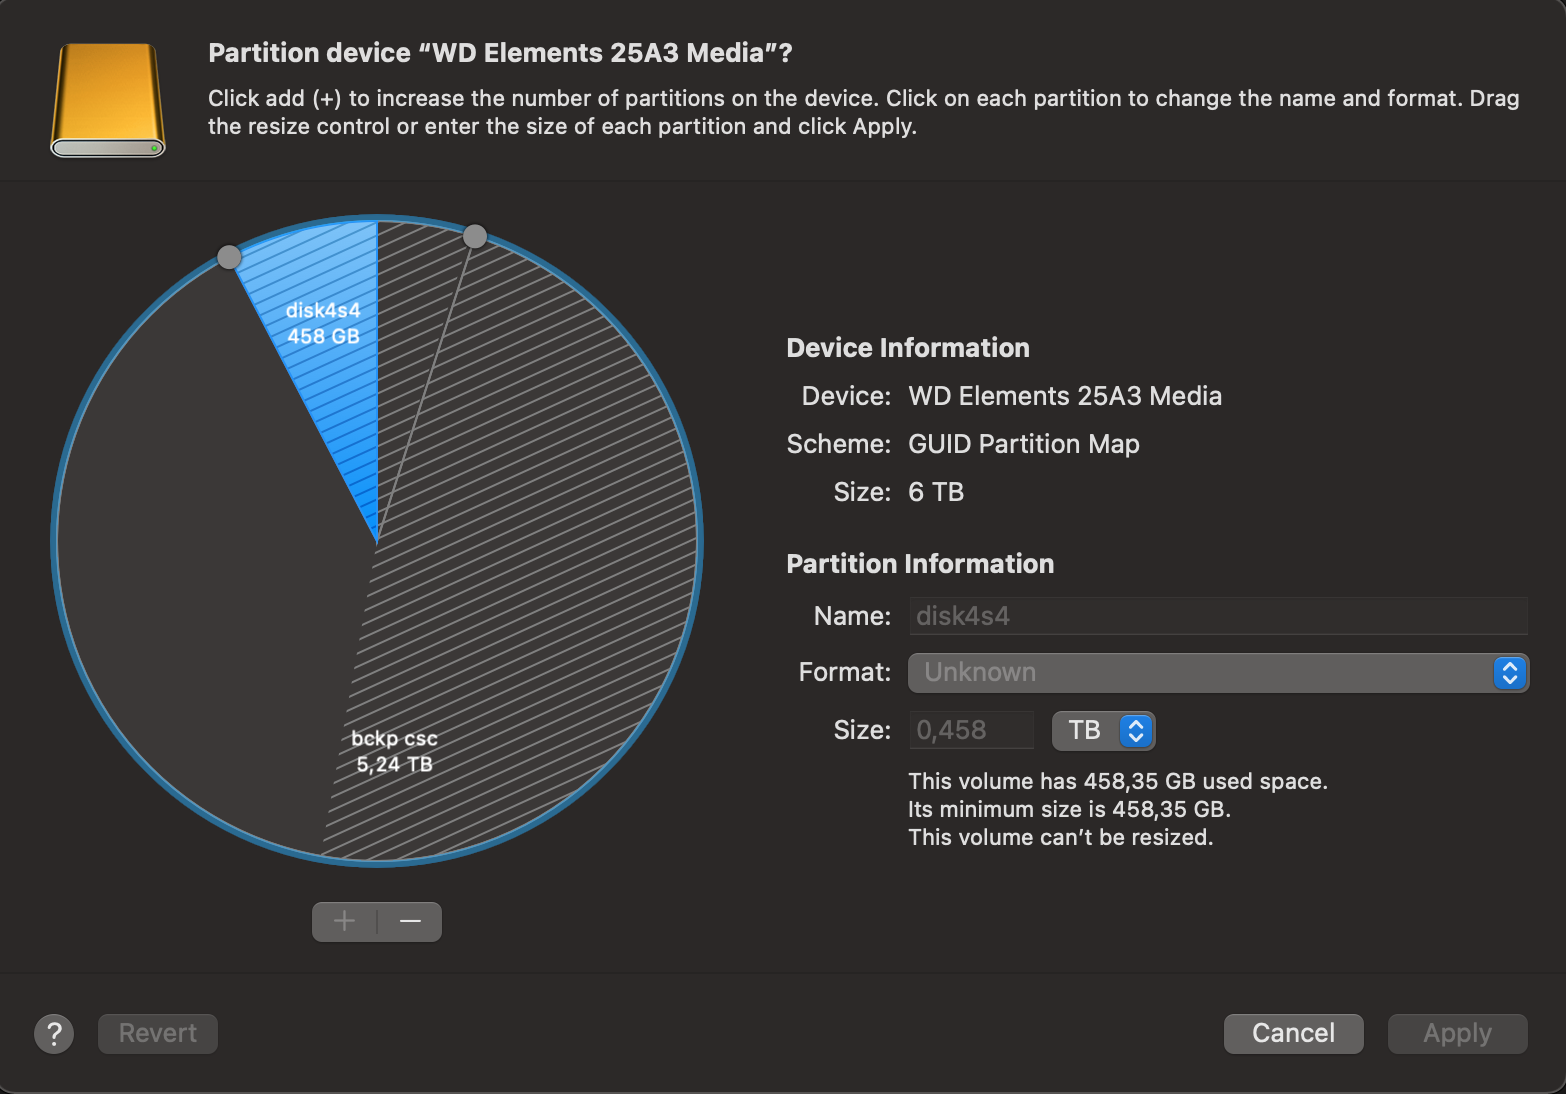Click the resize handle above disk4s4 slice
This screenshot has width=1566, height=1094.
[229, 256]
